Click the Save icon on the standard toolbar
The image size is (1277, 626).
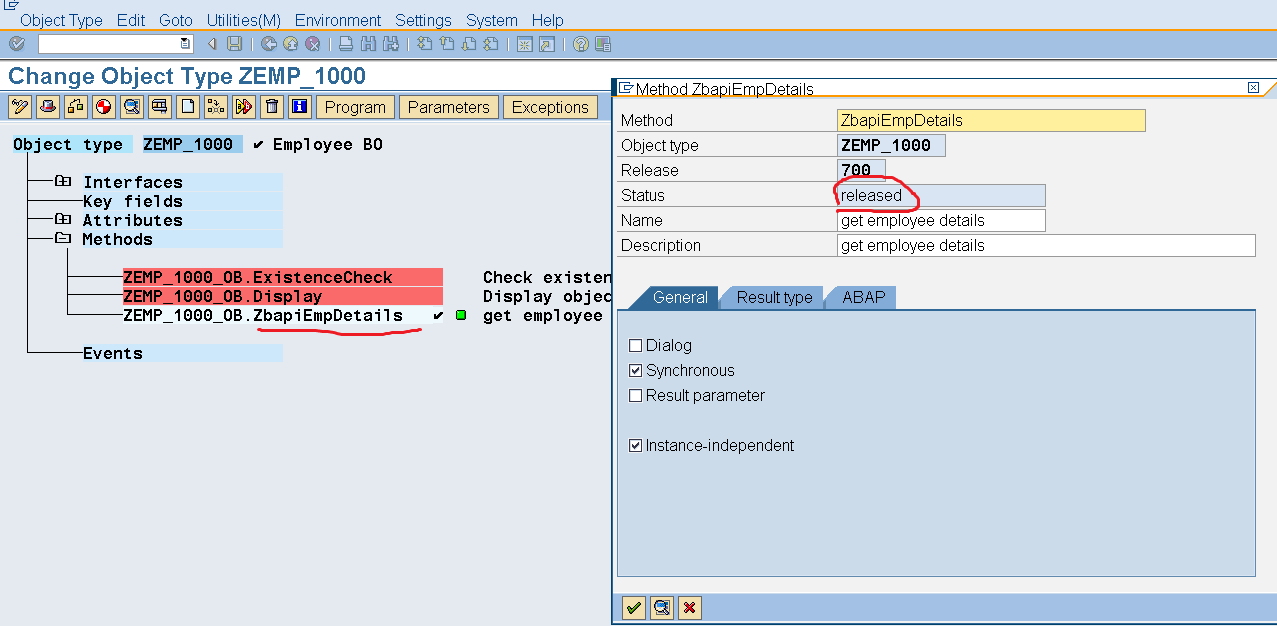point(232,44)
